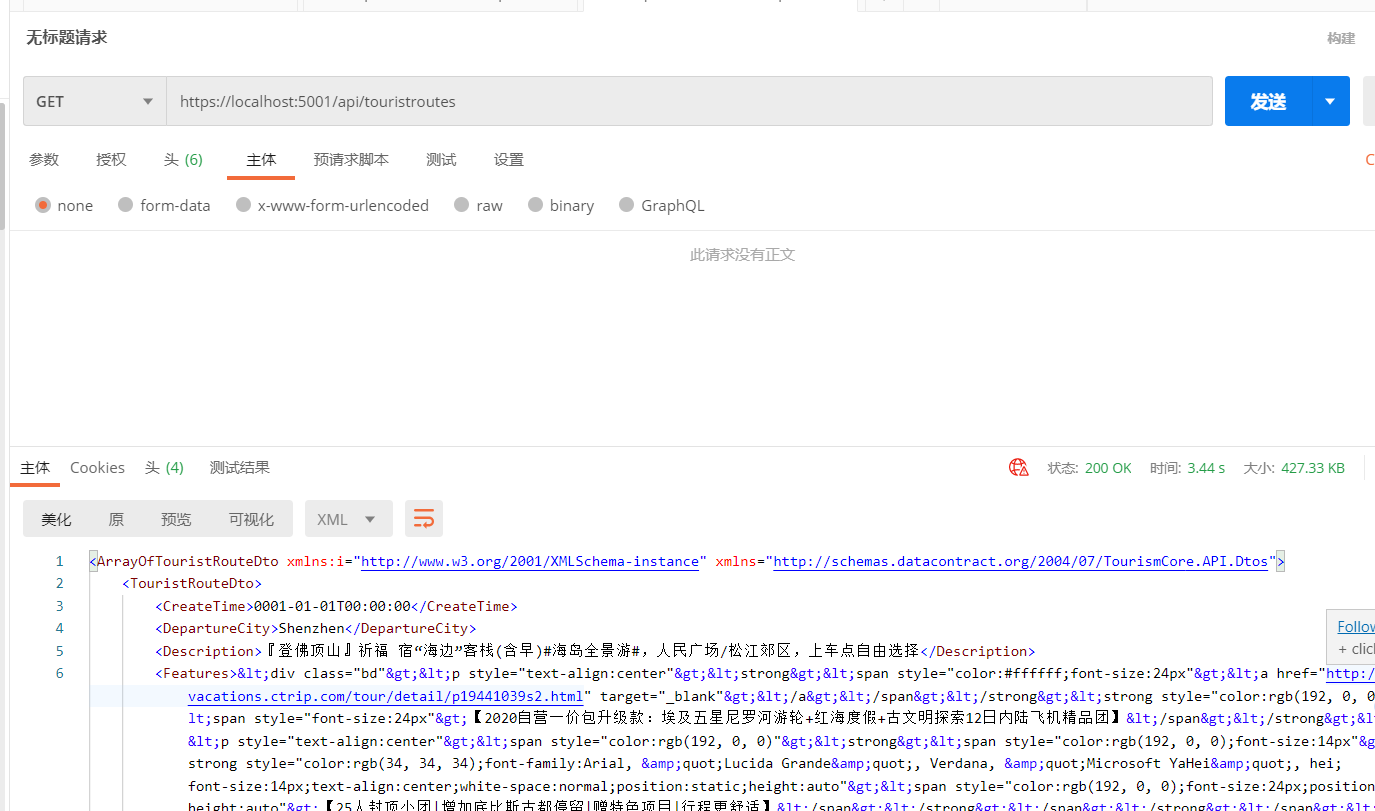Open the 设置 tab

tap(509, 159)
